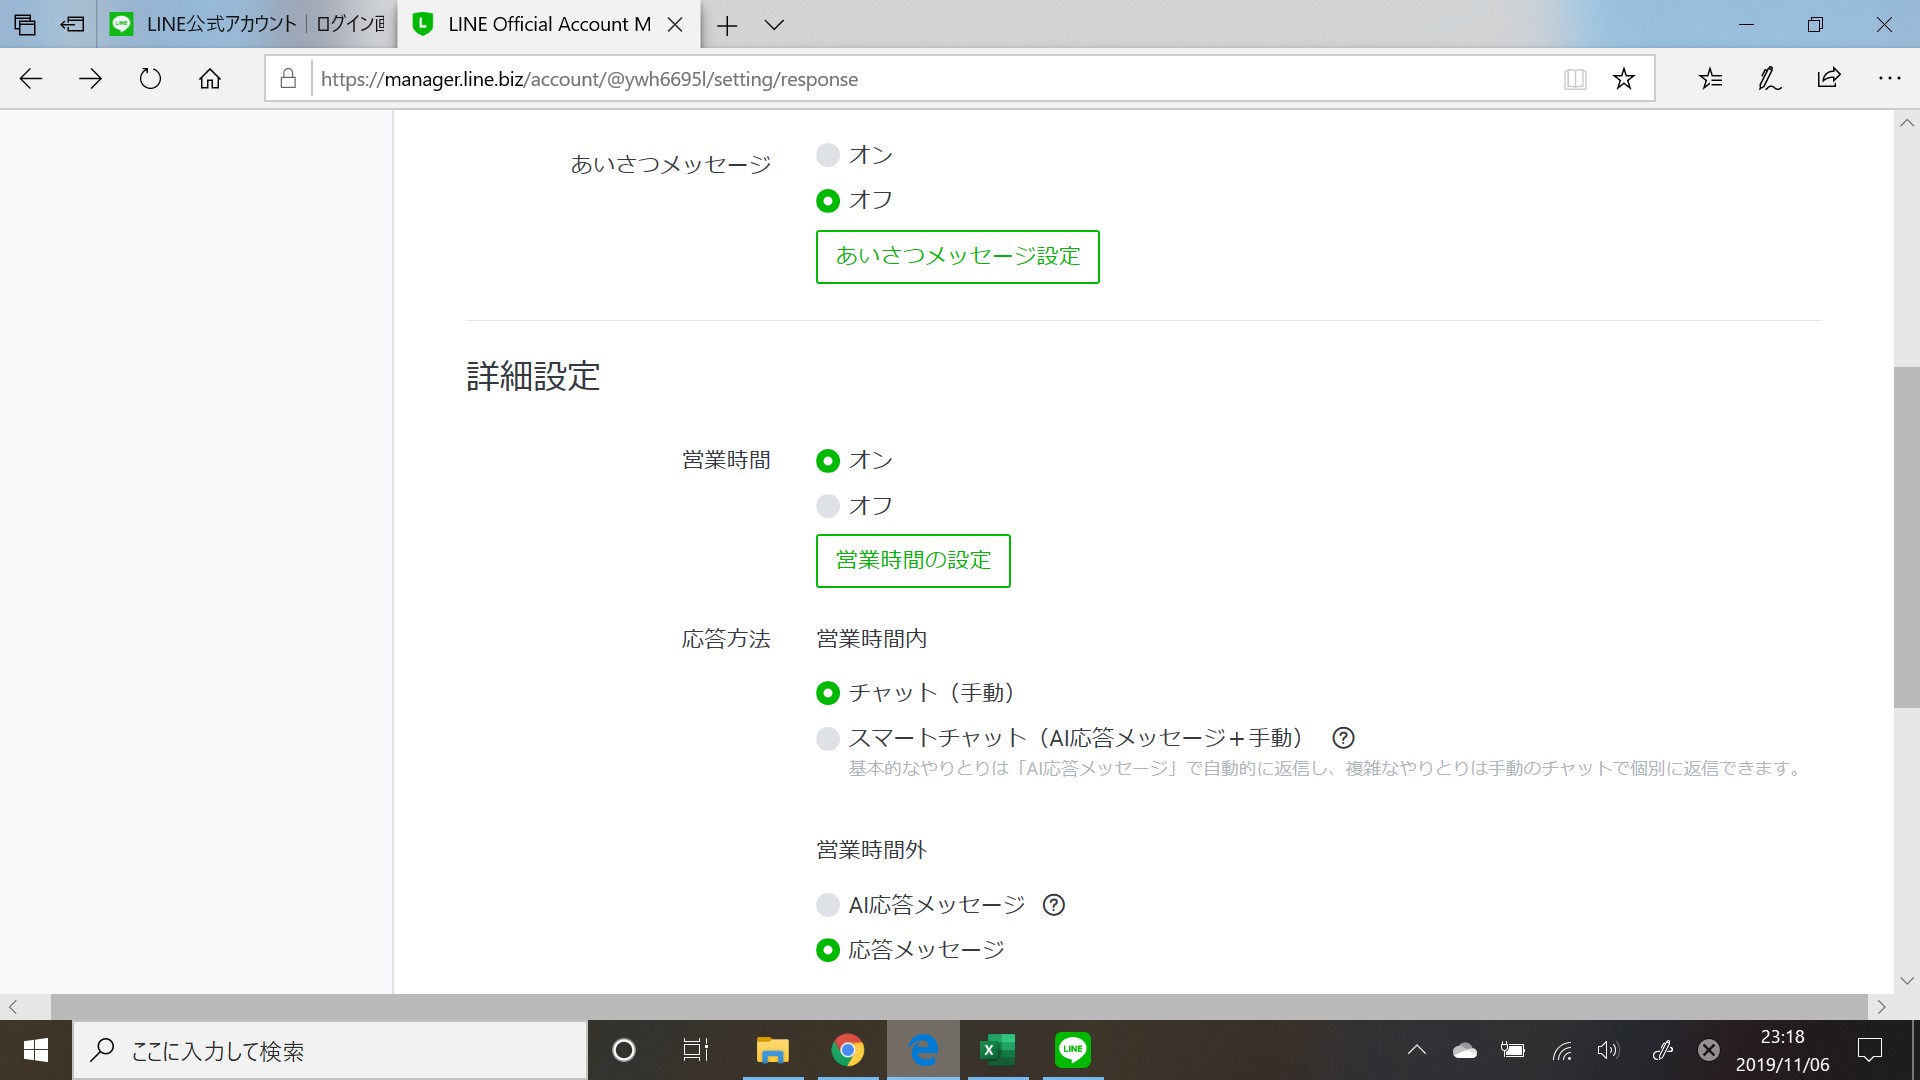The width and height of the screenshot is (1920, 1080).
Task: Show hidden system tray icons
Action: [1417, 1050]
